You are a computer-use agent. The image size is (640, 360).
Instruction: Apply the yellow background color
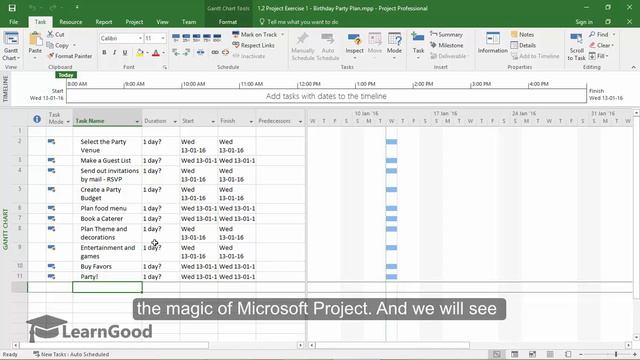(140, 53)
